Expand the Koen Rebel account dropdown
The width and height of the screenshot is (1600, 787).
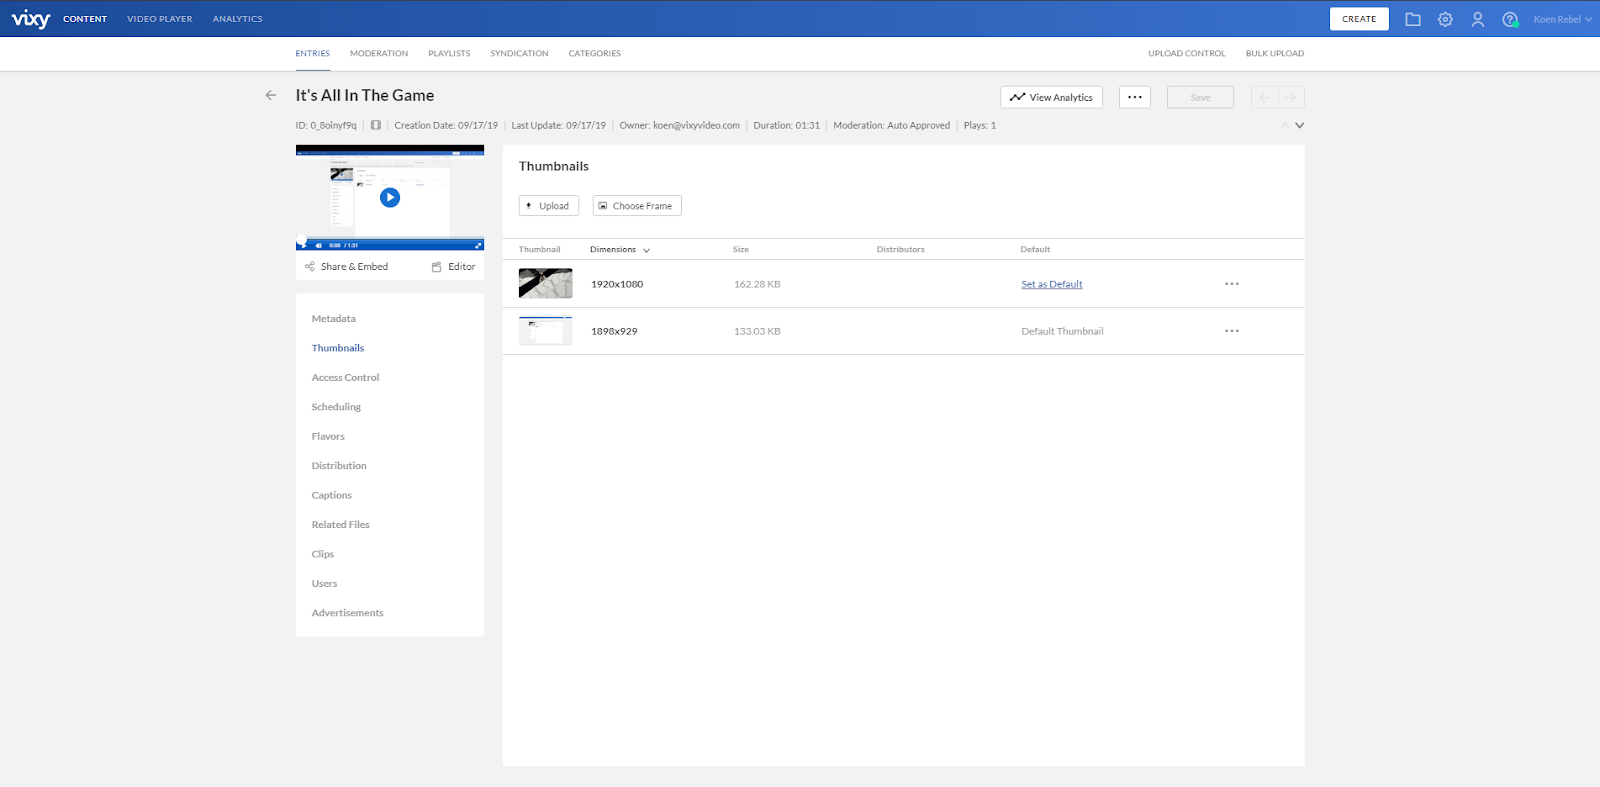coord(1562,19)
